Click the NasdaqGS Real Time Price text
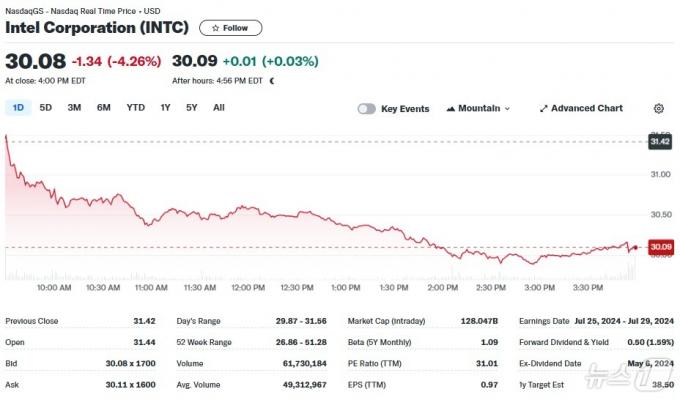 click(82, 11)
